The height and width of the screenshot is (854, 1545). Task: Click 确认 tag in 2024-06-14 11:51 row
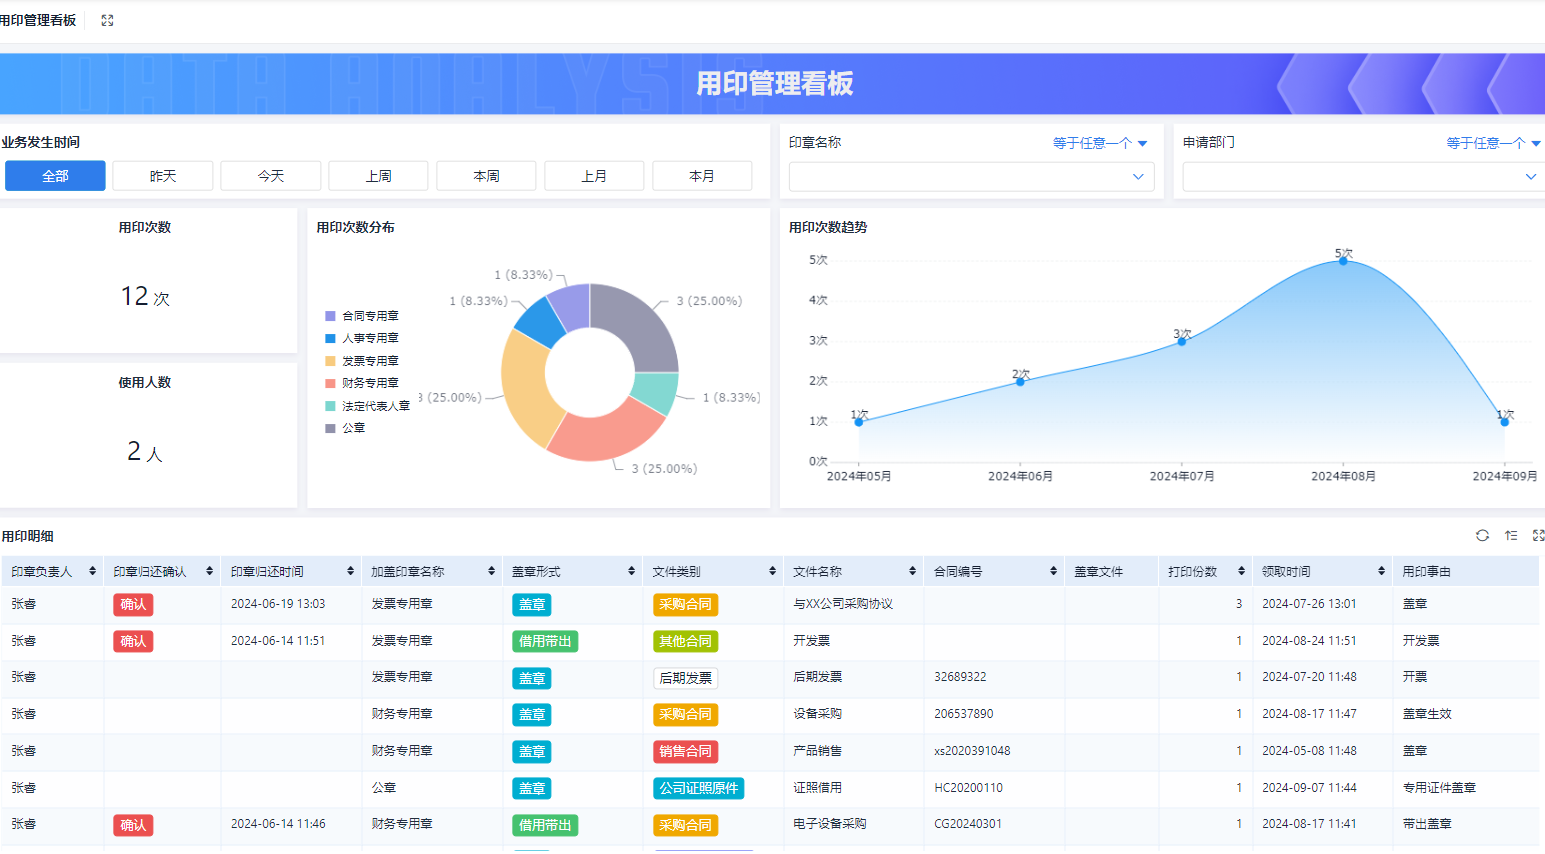(133, 641)
